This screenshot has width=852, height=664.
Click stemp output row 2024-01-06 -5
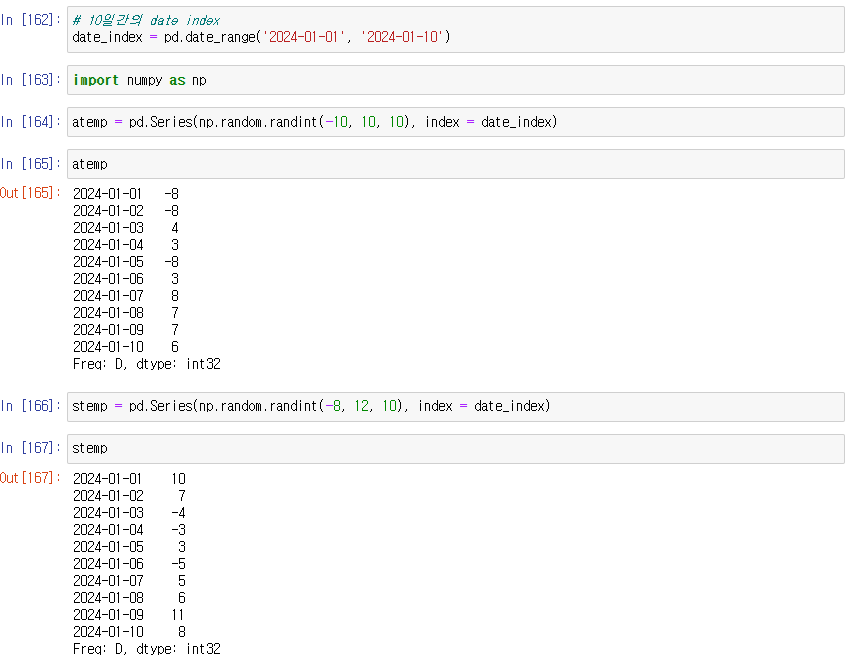point(129,564)
